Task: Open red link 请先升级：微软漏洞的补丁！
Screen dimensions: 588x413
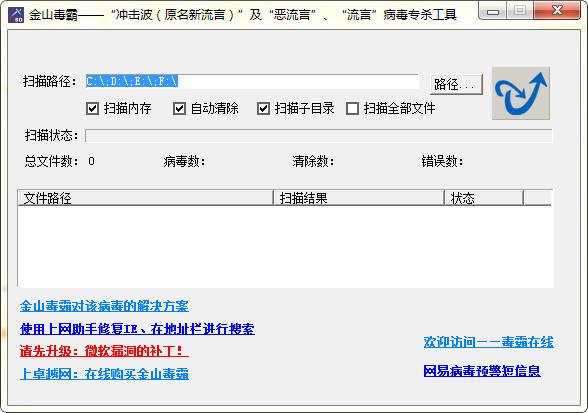Action: (104, 351)
